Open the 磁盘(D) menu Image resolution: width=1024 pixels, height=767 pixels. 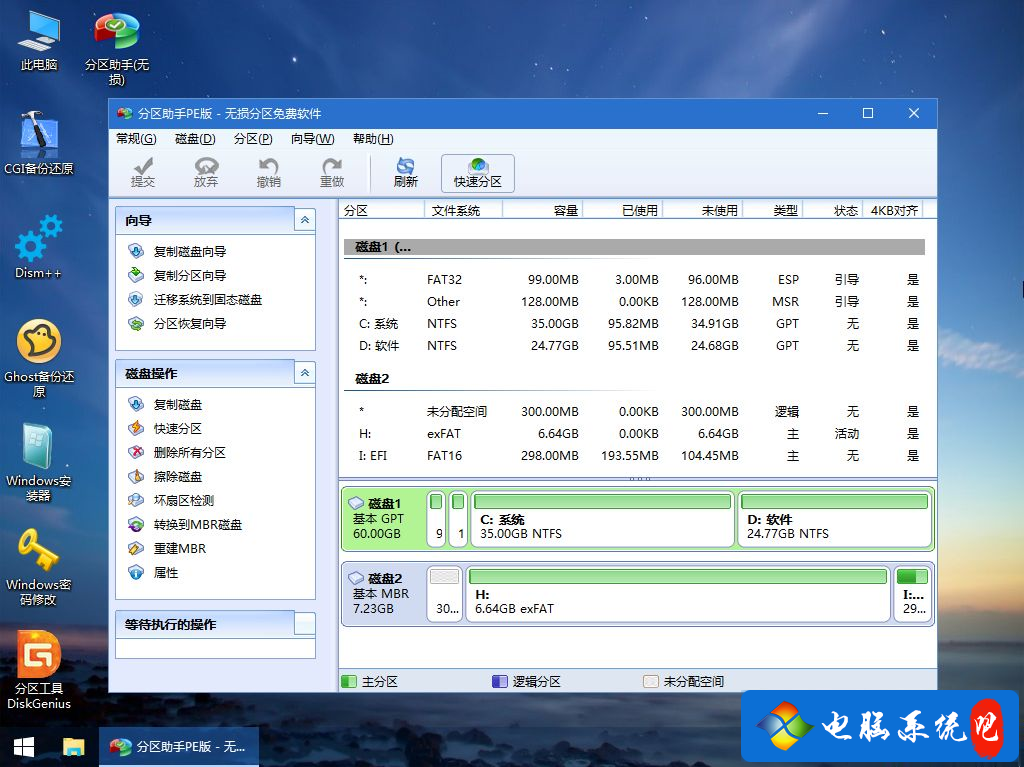pos(196,139)
